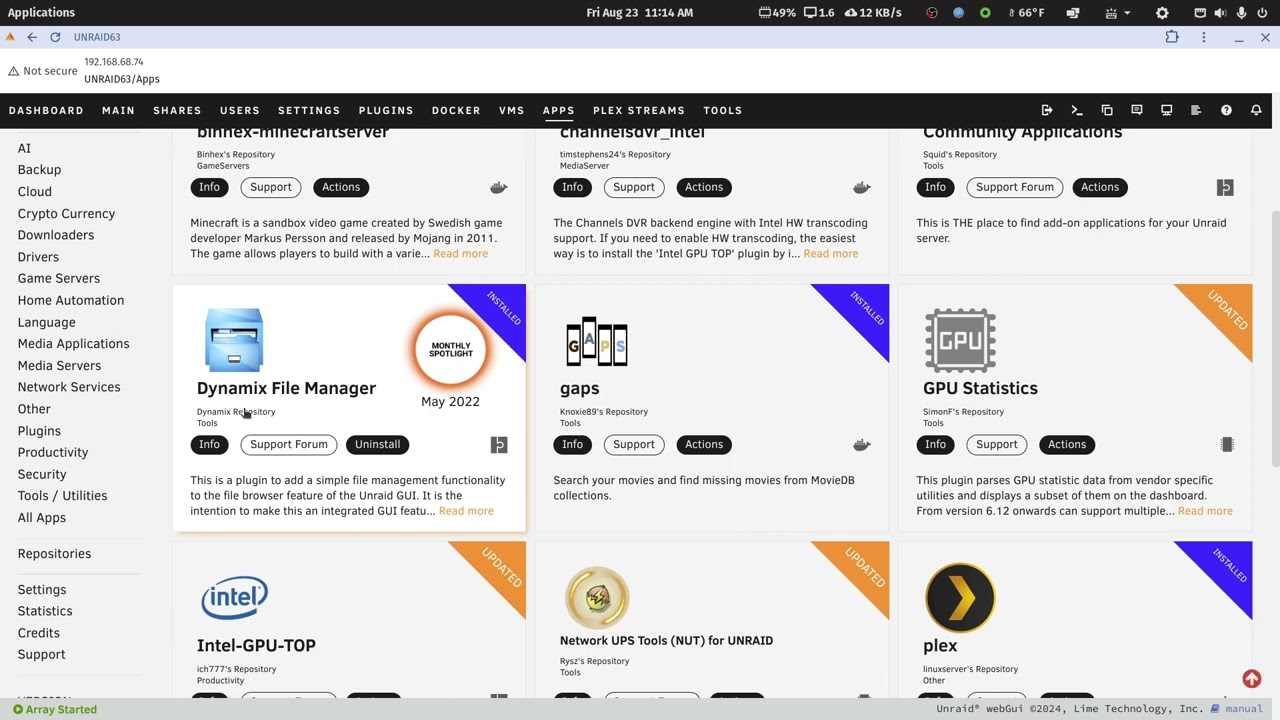Click Support on binhex-minecraftserver card
This screenshot has height=720, width=1280.
click(x=271, y=187)
